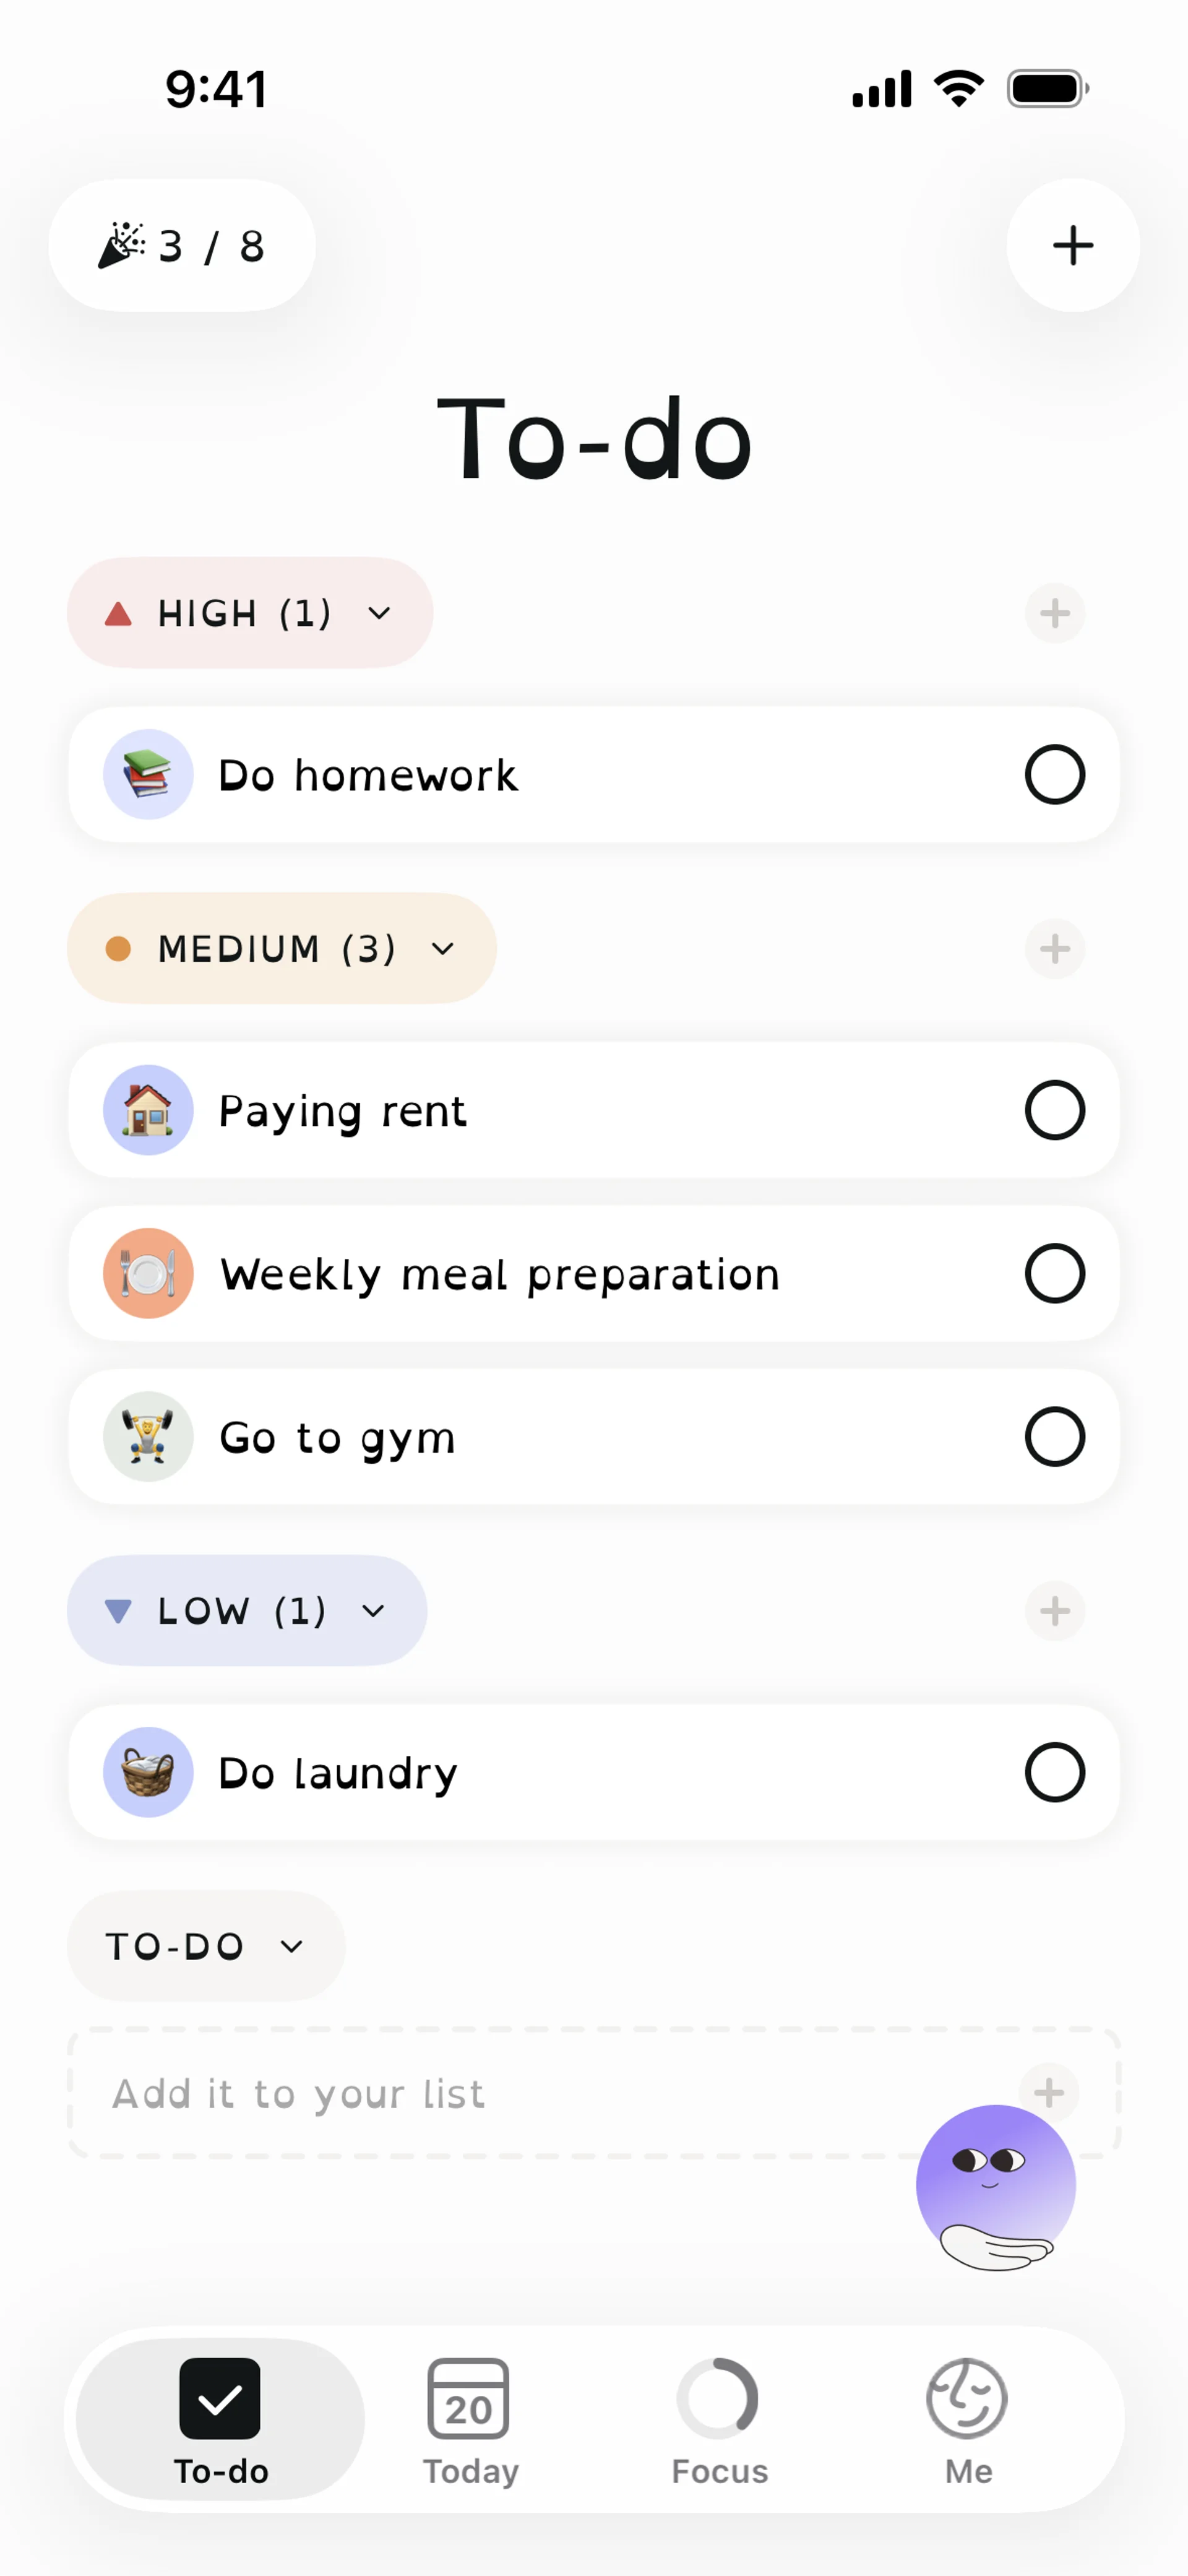Add a task to the High priority section
Viewport: 1188px width, 2576px height.
1054,613
